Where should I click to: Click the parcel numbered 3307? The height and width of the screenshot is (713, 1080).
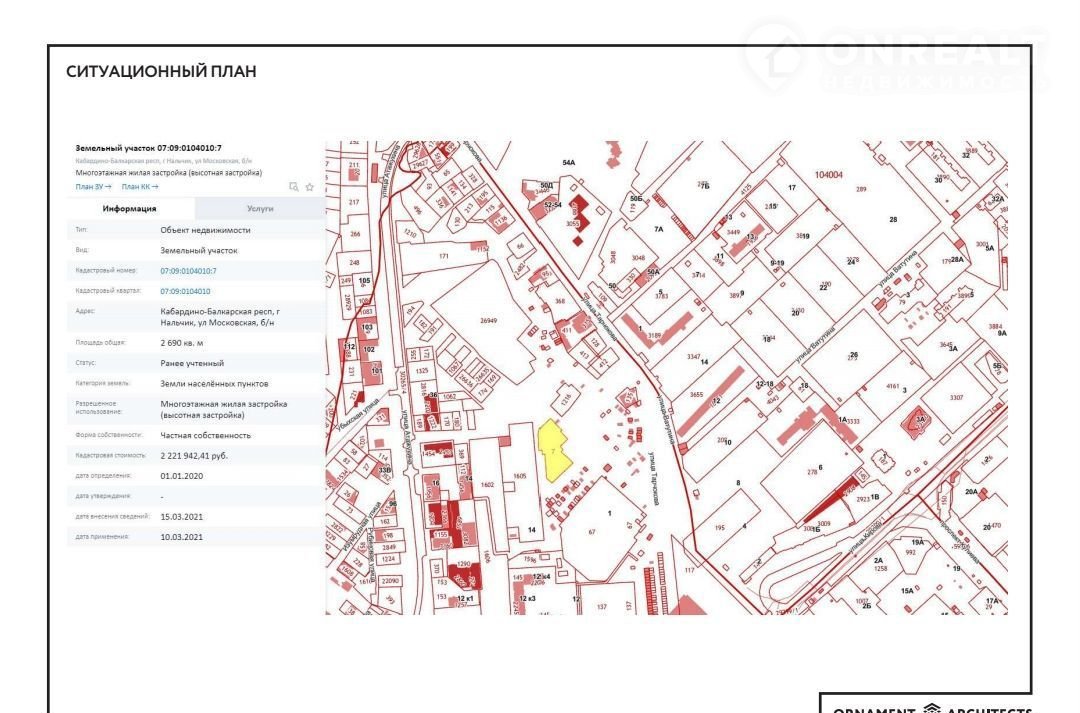pyautogui.click(x=956, y=397)
